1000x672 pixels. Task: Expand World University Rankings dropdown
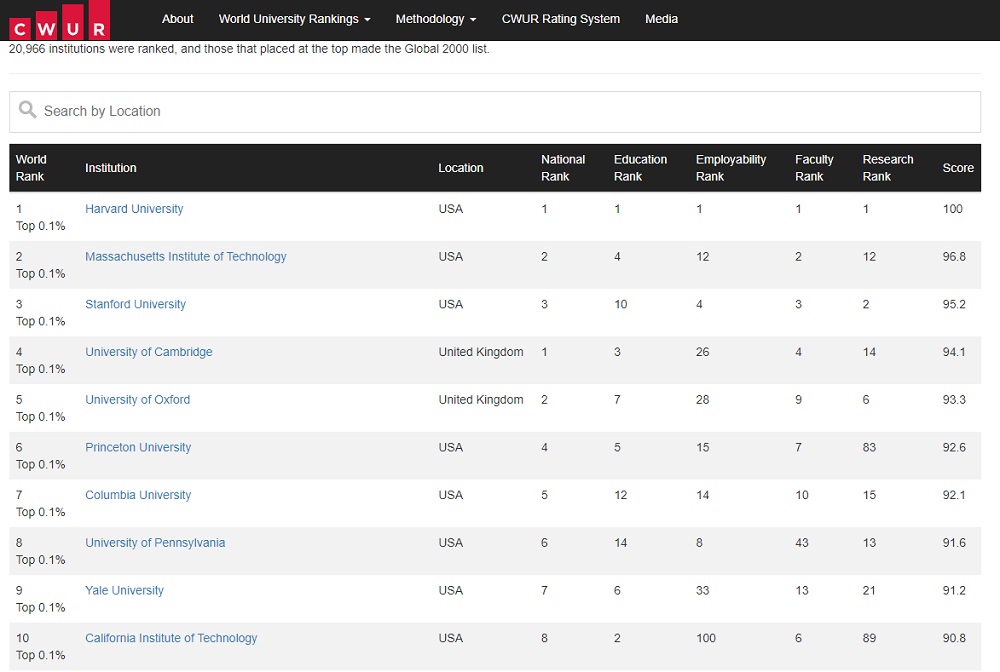[x=294, y=19]
